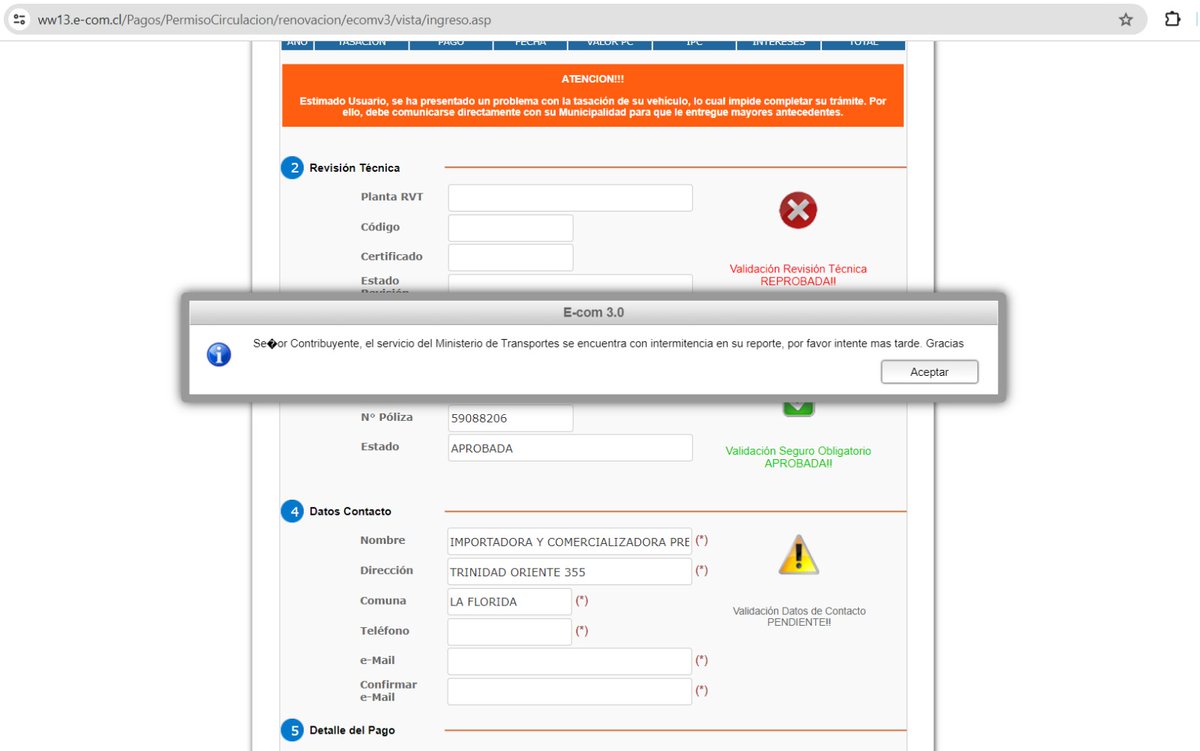Click the yellow warning Datos Contacto icon
Screen dimensions: 1200x751
798,555
